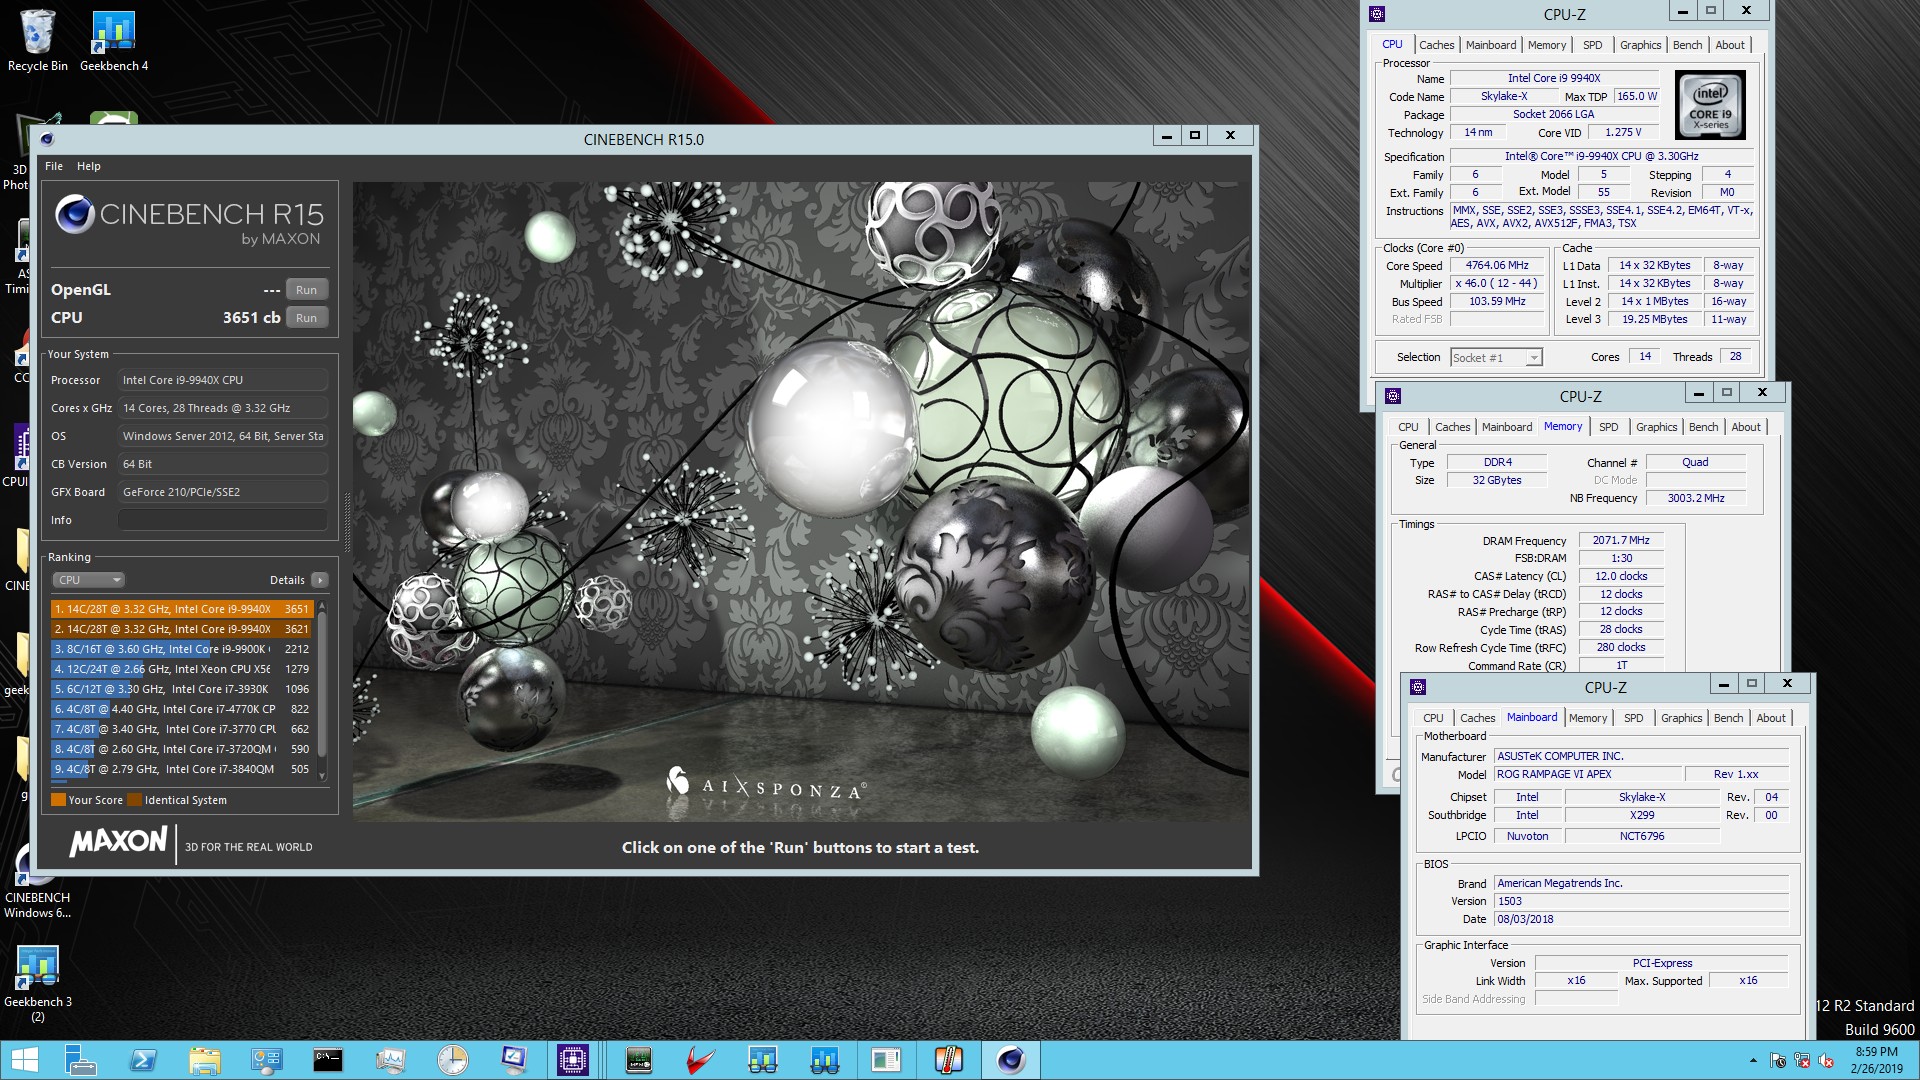Open the CPU ranking type dropdown
Image resolution: width=1920 pixels, height=1080 pixels.
point(88,580)
